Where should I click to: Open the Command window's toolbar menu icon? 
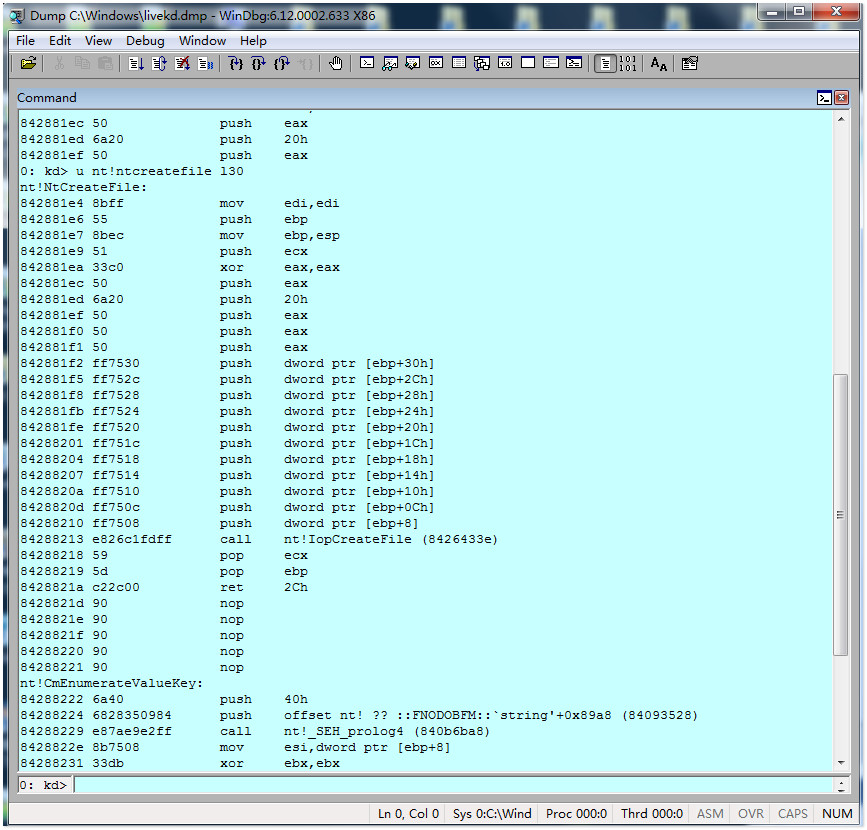pyautogui.click(x=824, y=97)
